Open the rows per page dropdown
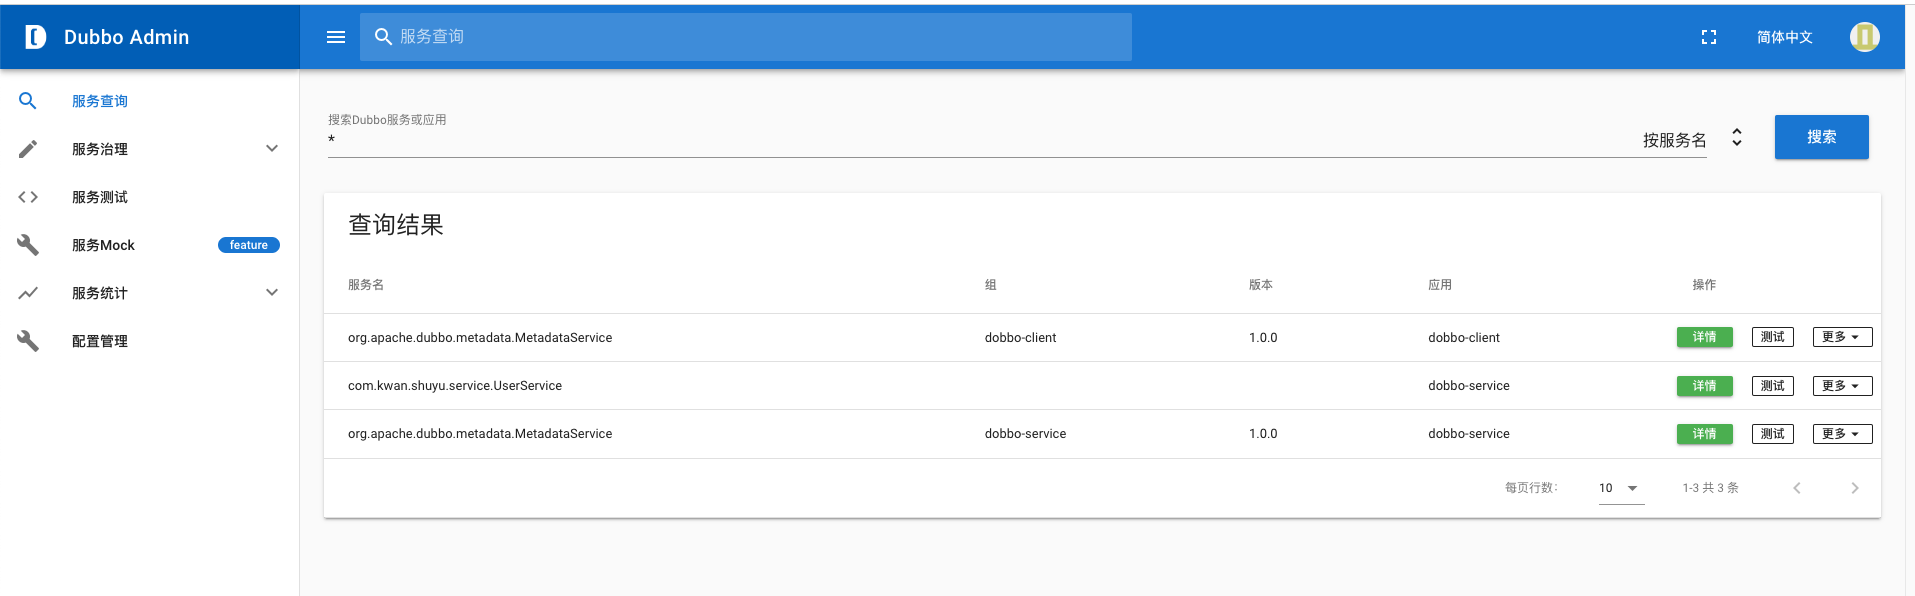The height and width of the screenshot is (596, 1915). point(1620,488)
